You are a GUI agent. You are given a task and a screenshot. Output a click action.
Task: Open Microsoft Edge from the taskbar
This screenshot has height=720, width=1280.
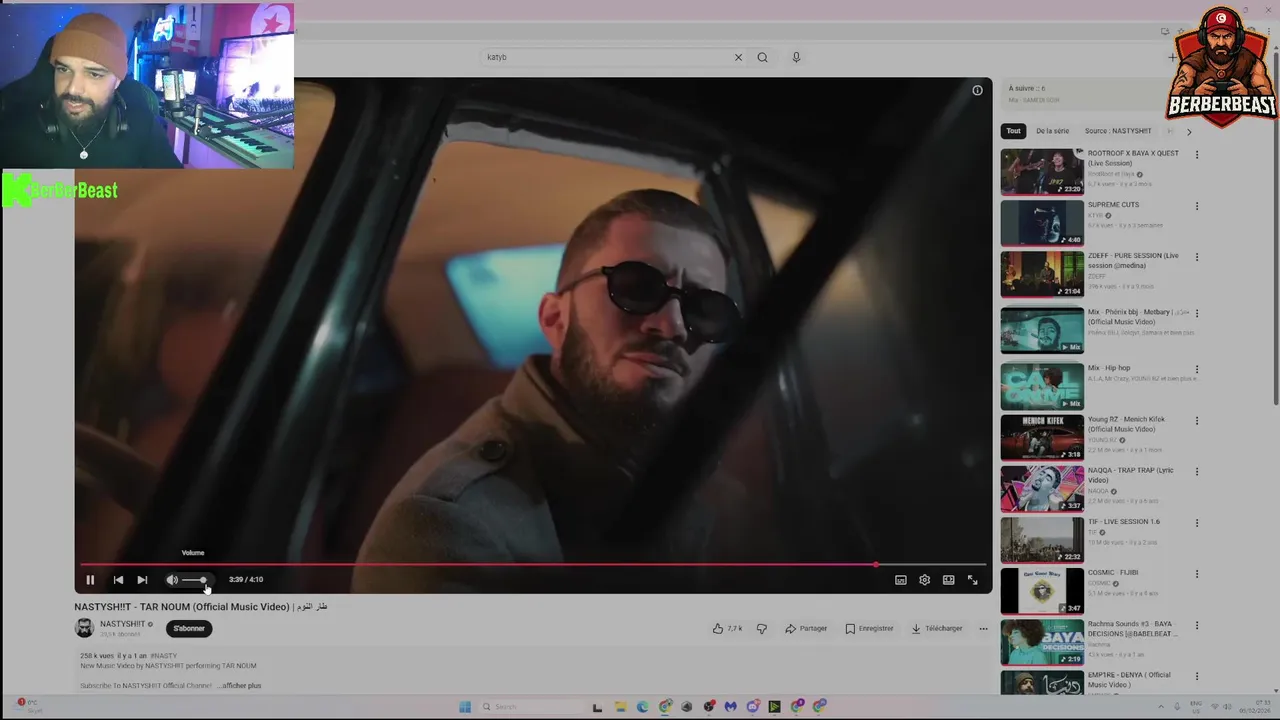[x=642, y=707]
